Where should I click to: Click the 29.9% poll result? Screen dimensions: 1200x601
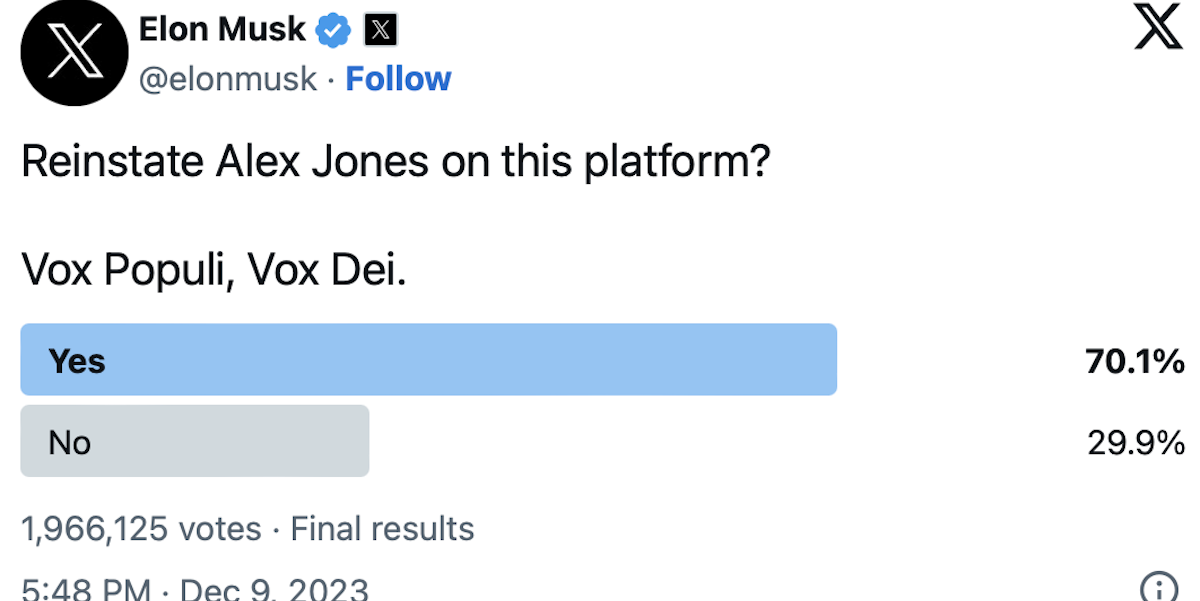1136,442
